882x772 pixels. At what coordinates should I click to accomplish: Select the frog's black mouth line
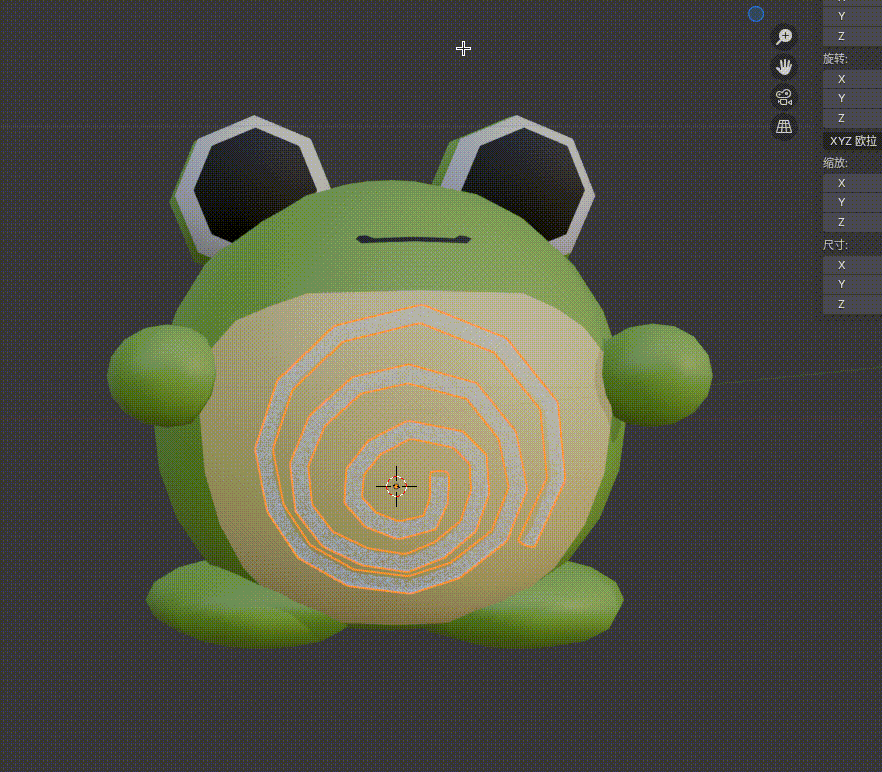[x=413, y=240]
